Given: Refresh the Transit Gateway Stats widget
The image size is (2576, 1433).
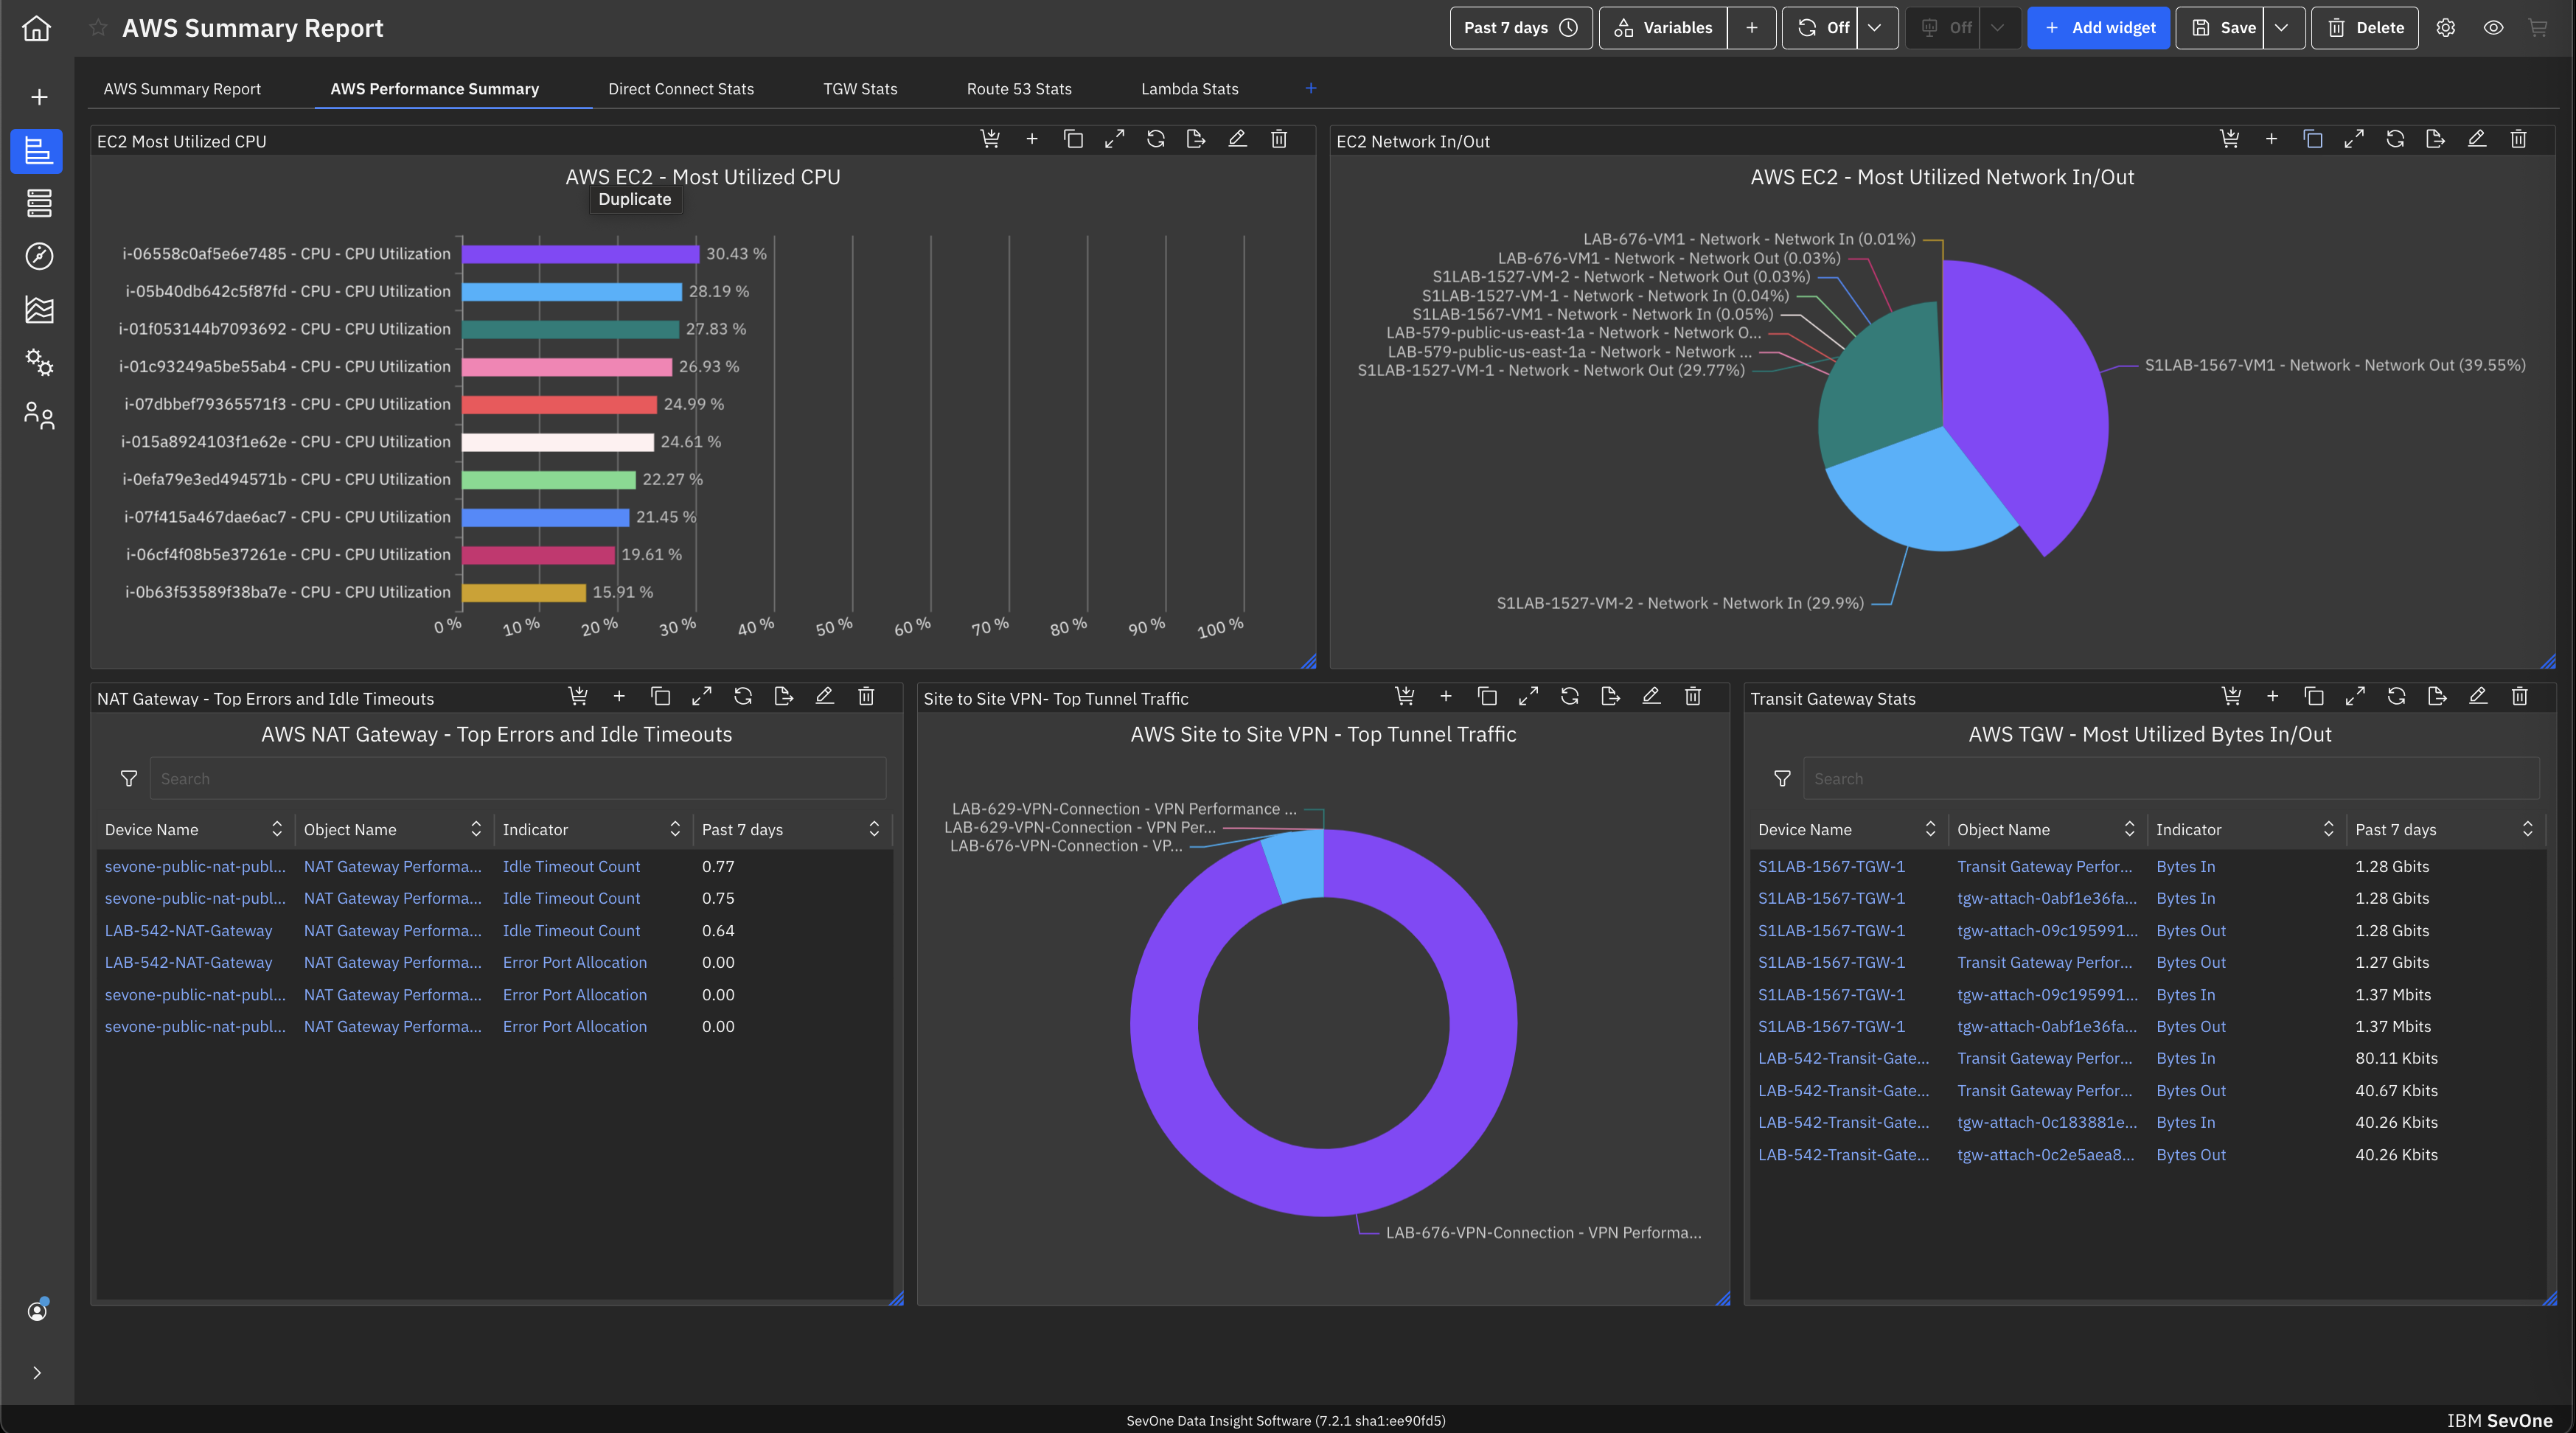Looking at the screenshot, I should (x=2396, y=696).
